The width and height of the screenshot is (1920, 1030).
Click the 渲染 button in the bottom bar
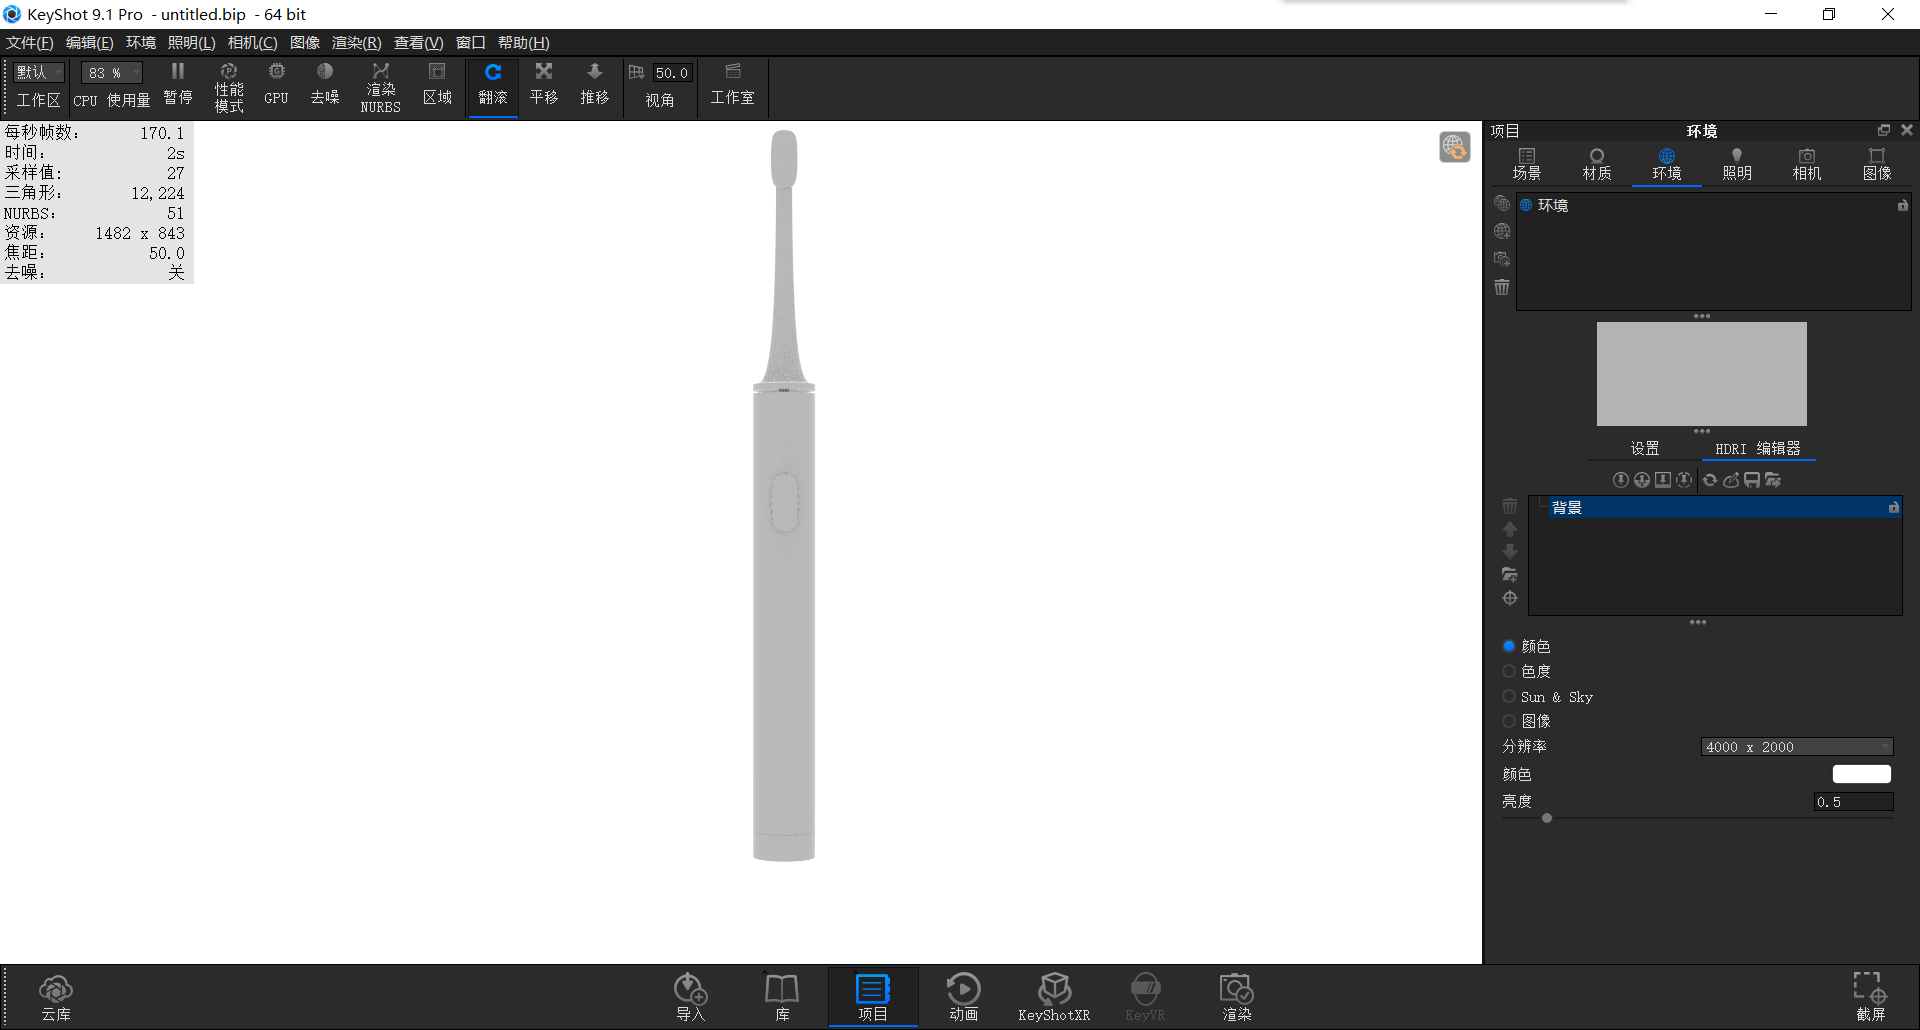[x=1236, y=995]
